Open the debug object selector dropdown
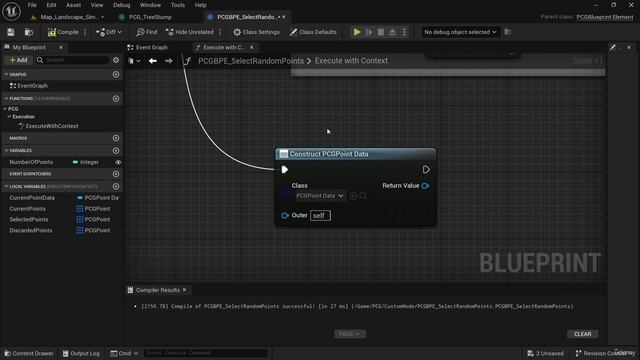 tap(460, 32)
